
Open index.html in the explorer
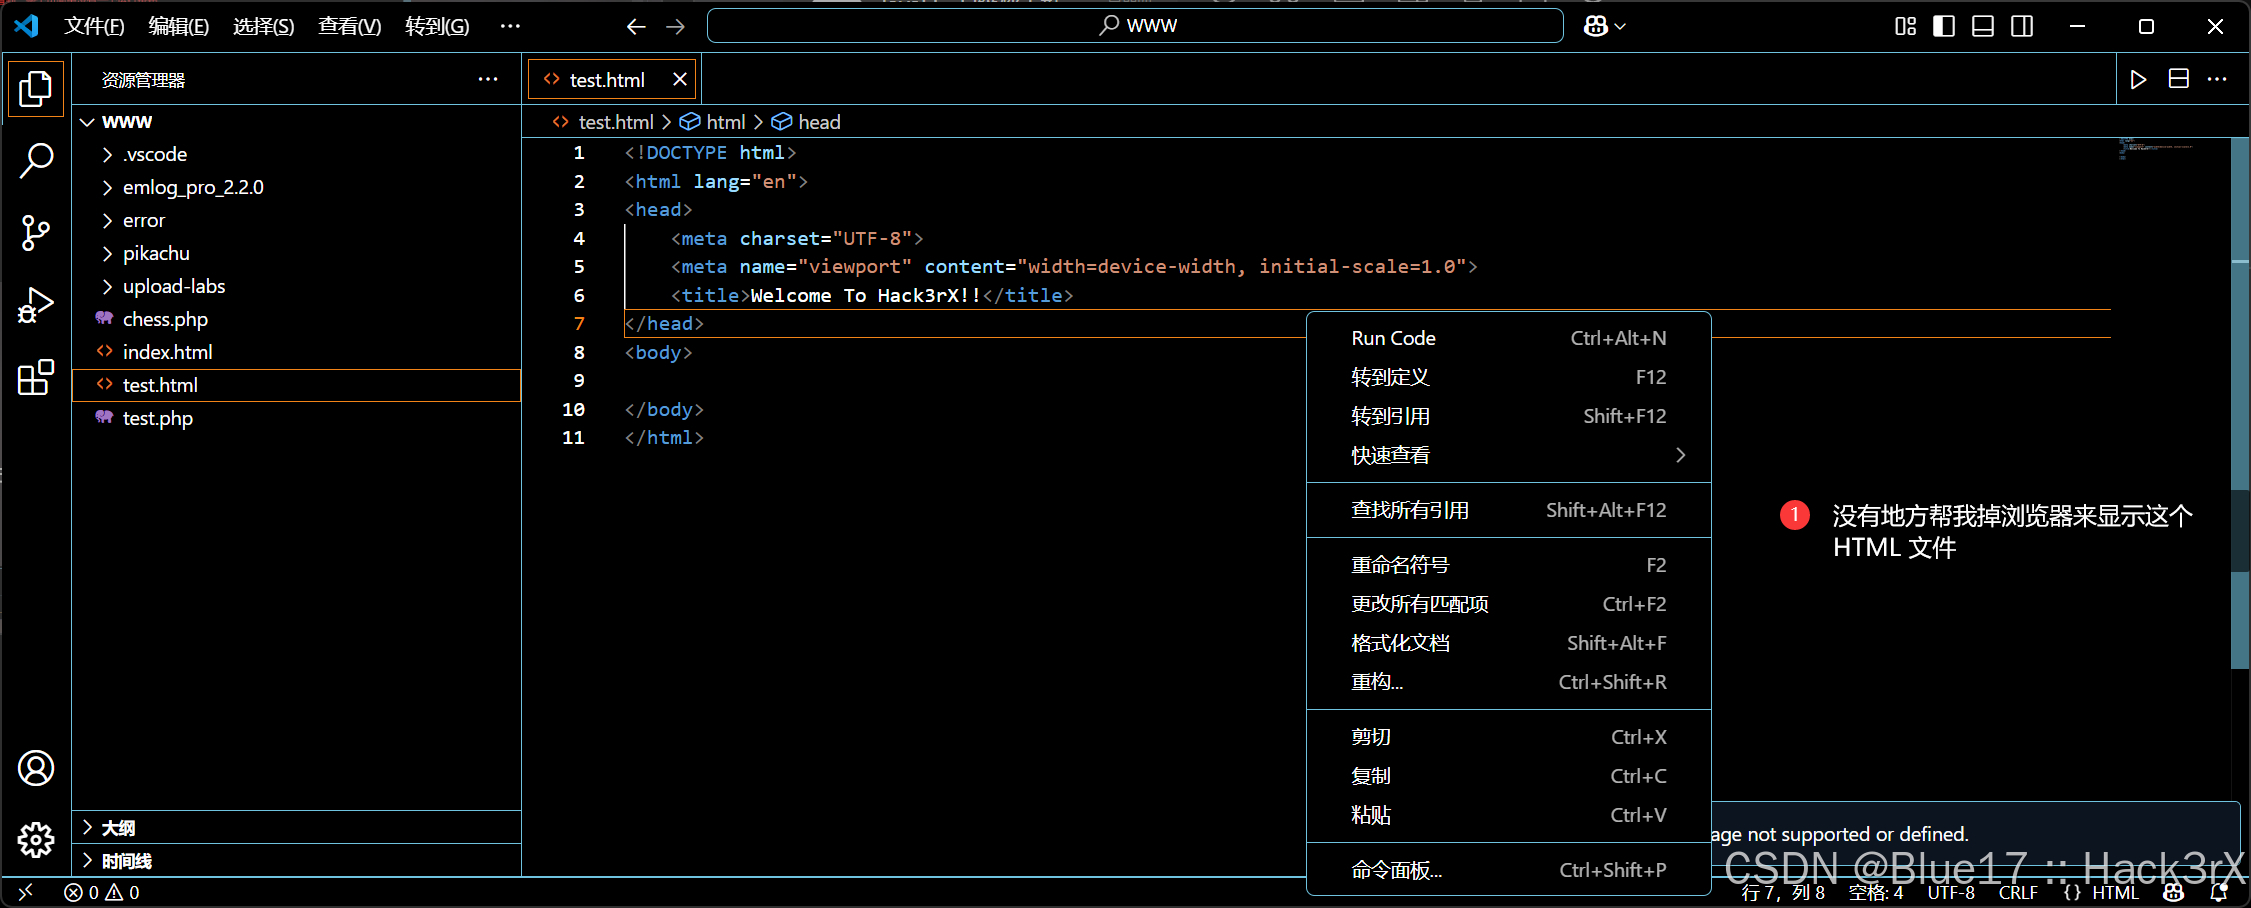[x=297, y=352]
